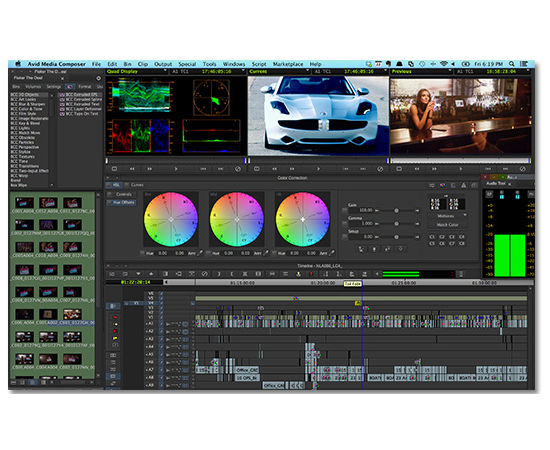Click the Wi-Fi icon in menu bar

[444, 64]
